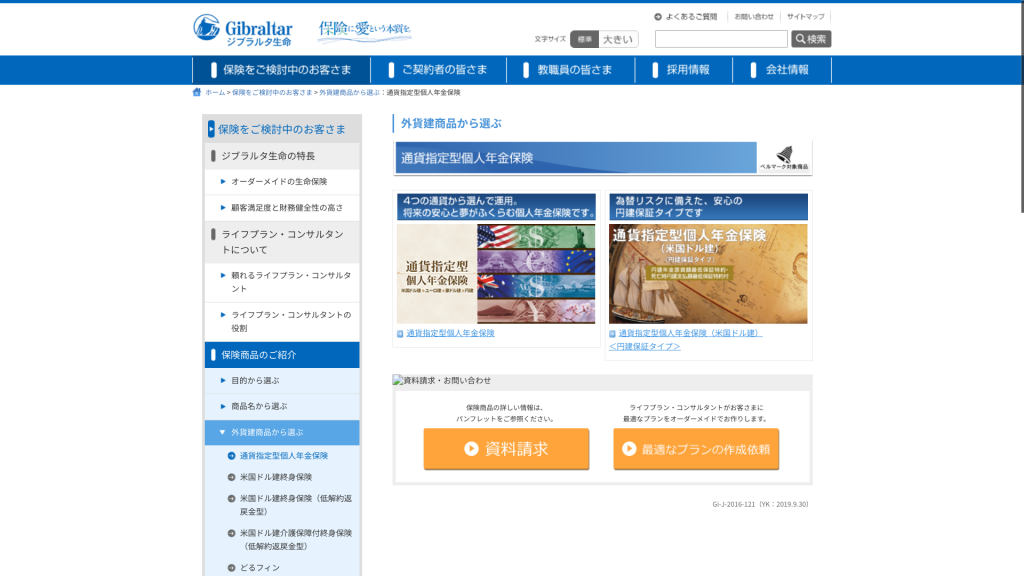The image size is (1024, 576).
Task: Select 米国ドル建終身保険 in the sidebar
Action: point(276,477)
